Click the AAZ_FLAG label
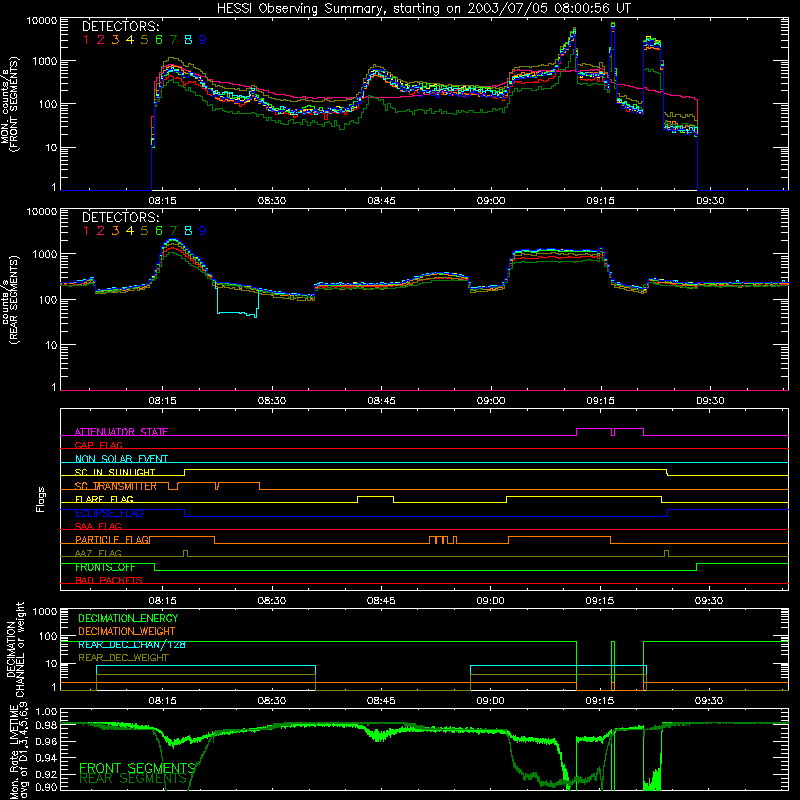The height and width of the screenshot is (800, 800). tap(98, 554)
